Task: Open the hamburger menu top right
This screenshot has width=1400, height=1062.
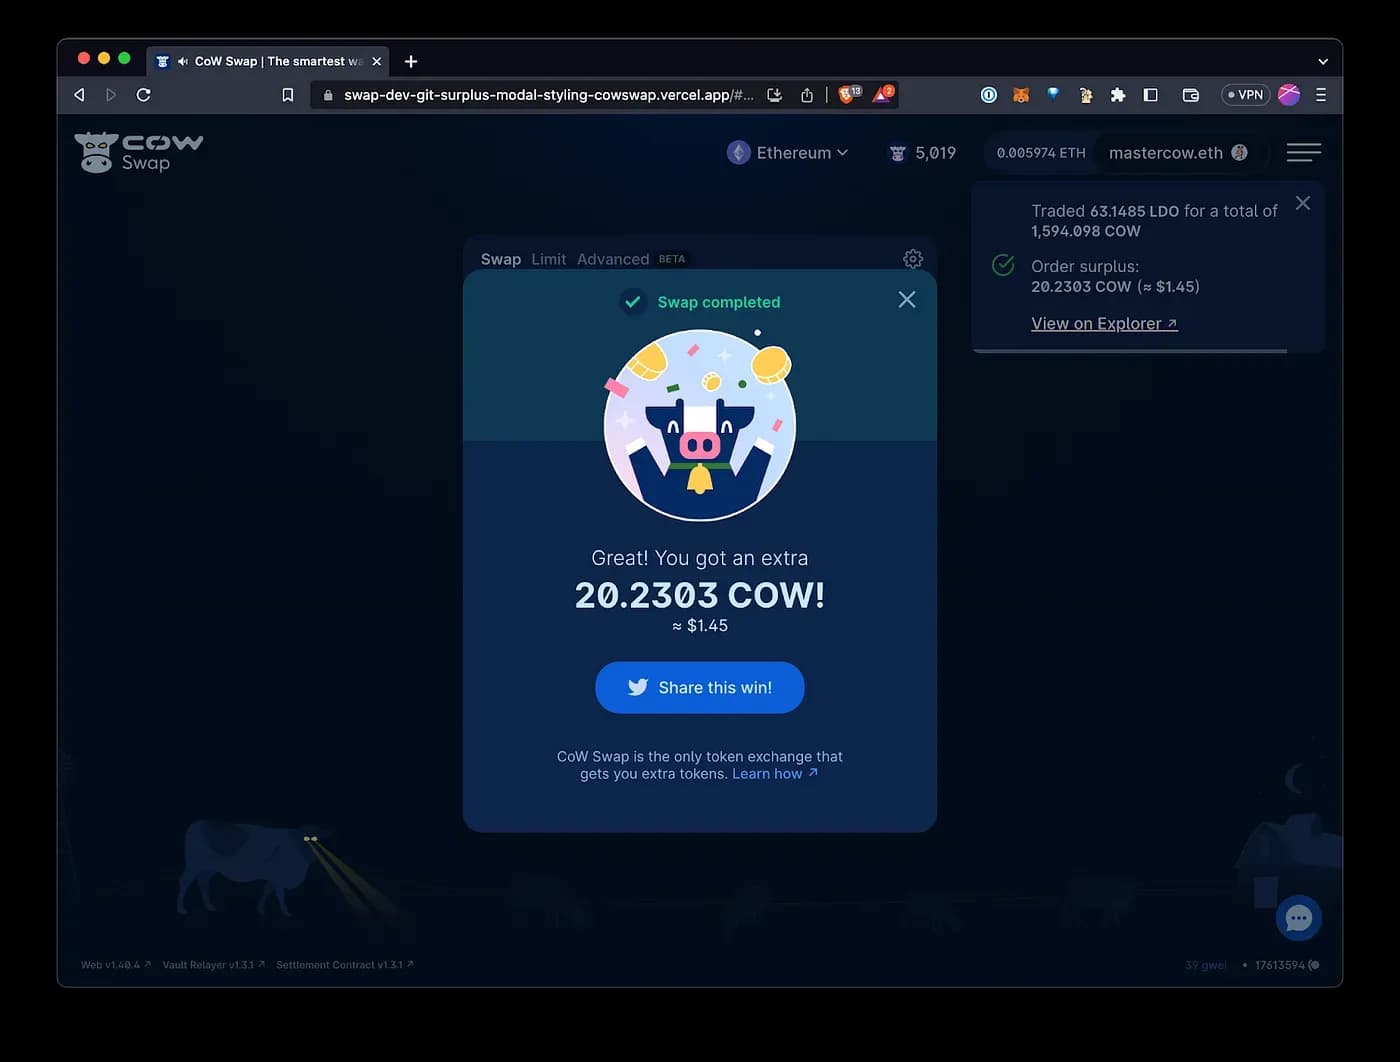Action: coord(1303,152)
